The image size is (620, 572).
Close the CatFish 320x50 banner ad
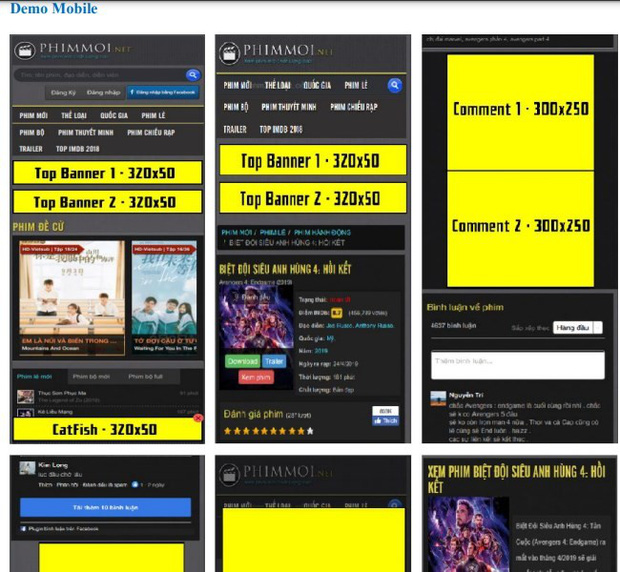(x=198, y=418)
